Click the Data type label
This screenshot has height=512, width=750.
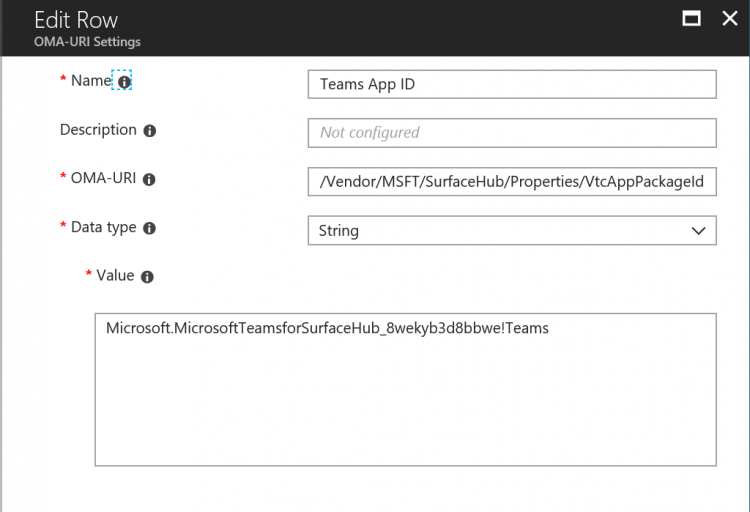pos(103,227)
